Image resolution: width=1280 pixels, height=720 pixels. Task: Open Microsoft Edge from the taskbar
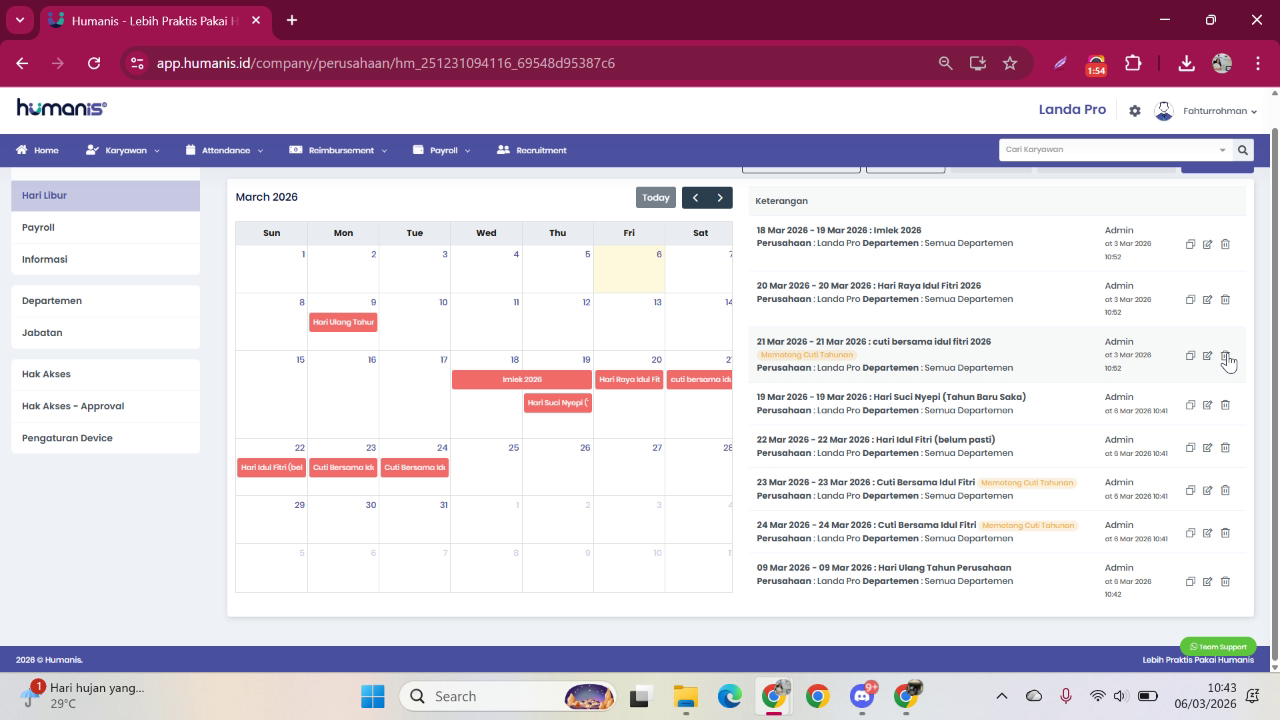point(730,696)
